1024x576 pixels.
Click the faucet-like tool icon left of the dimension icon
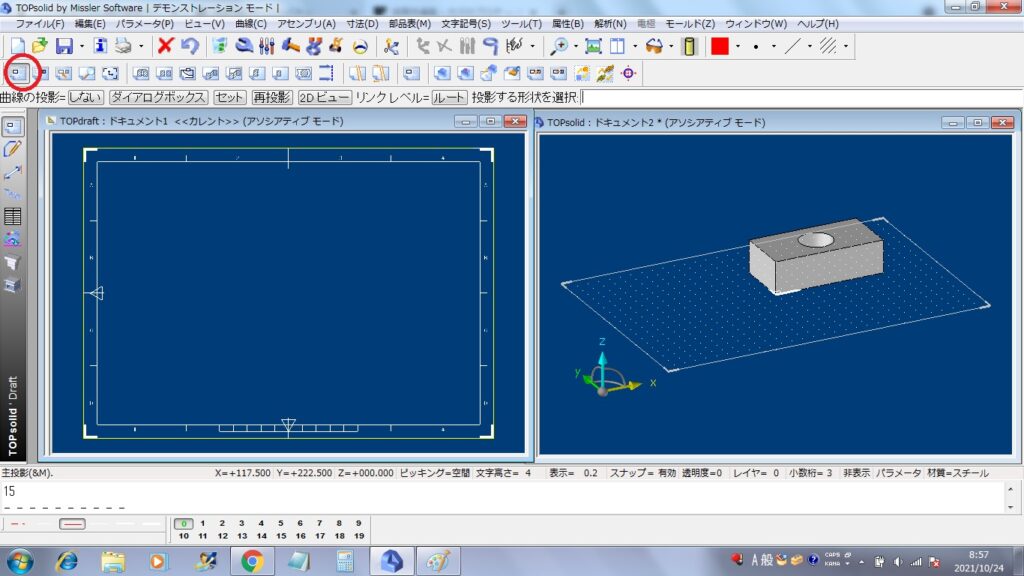[x=490, y=46]
